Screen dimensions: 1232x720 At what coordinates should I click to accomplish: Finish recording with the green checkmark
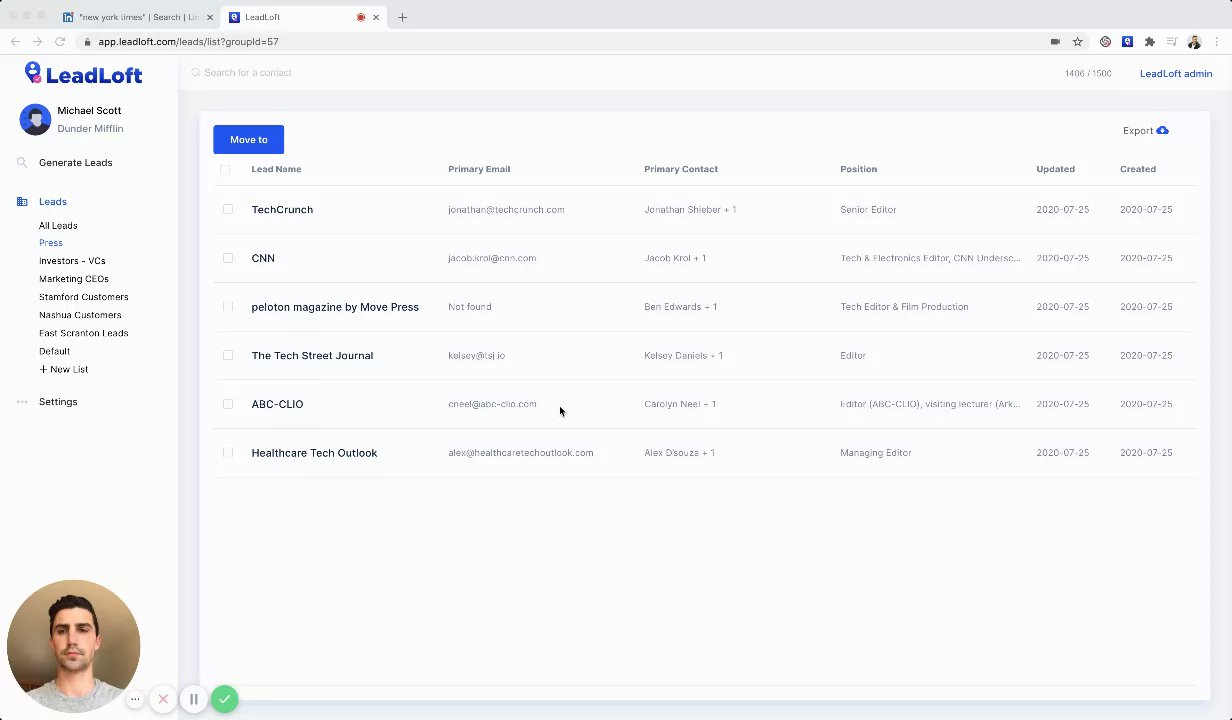pos(225,699)
